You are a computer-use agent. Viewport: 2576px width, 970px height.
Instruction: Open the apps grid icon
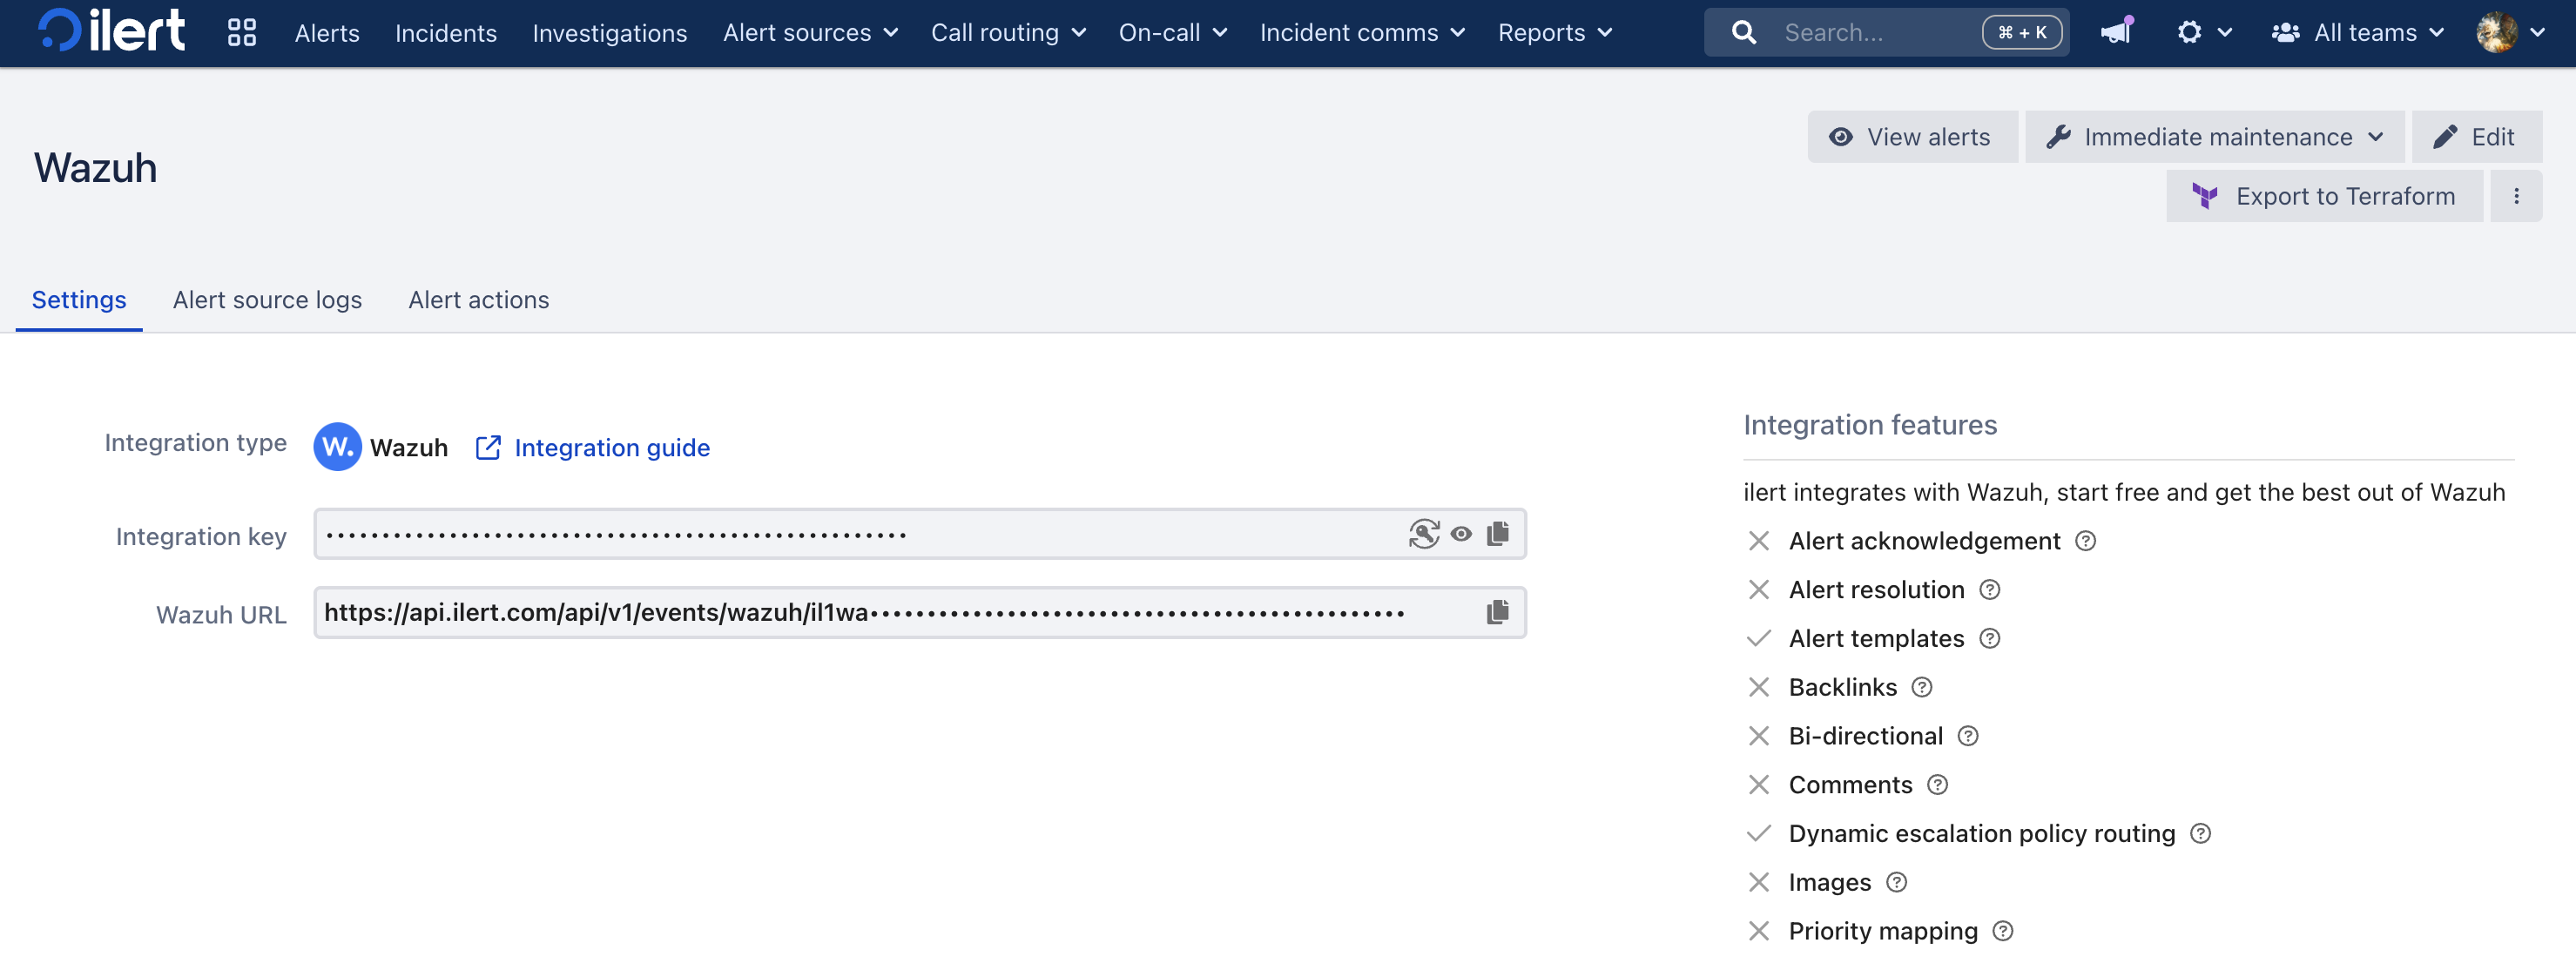point(241,33)
